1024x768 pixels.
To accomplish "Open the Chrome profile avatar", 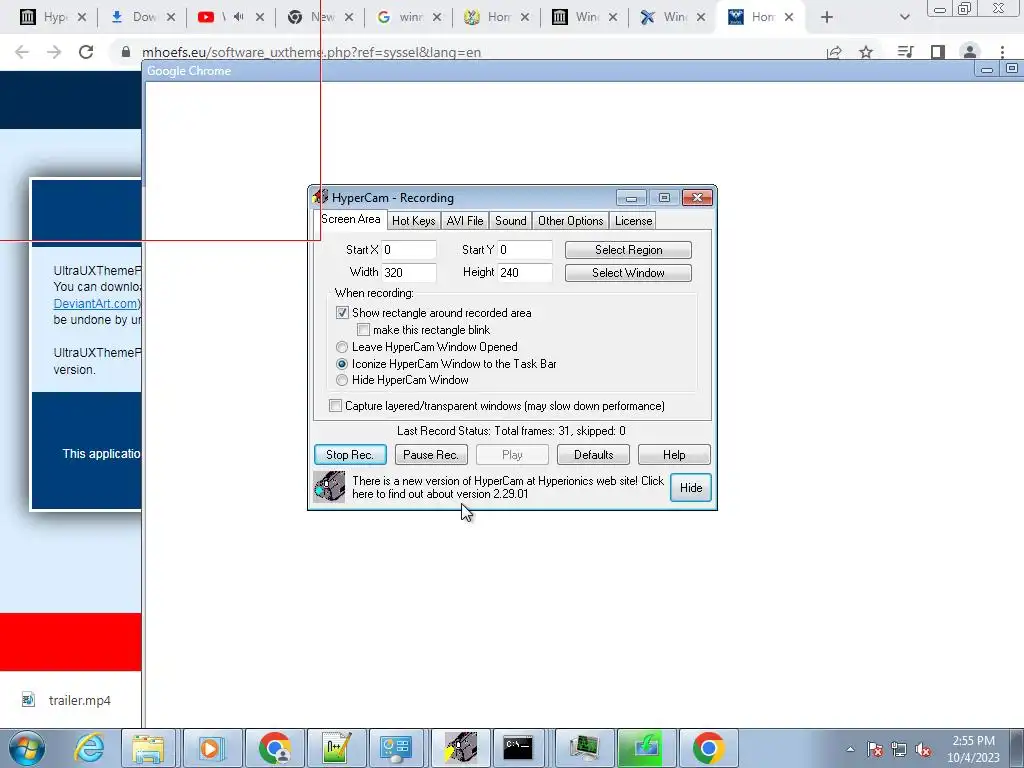I will coord(970,52).
